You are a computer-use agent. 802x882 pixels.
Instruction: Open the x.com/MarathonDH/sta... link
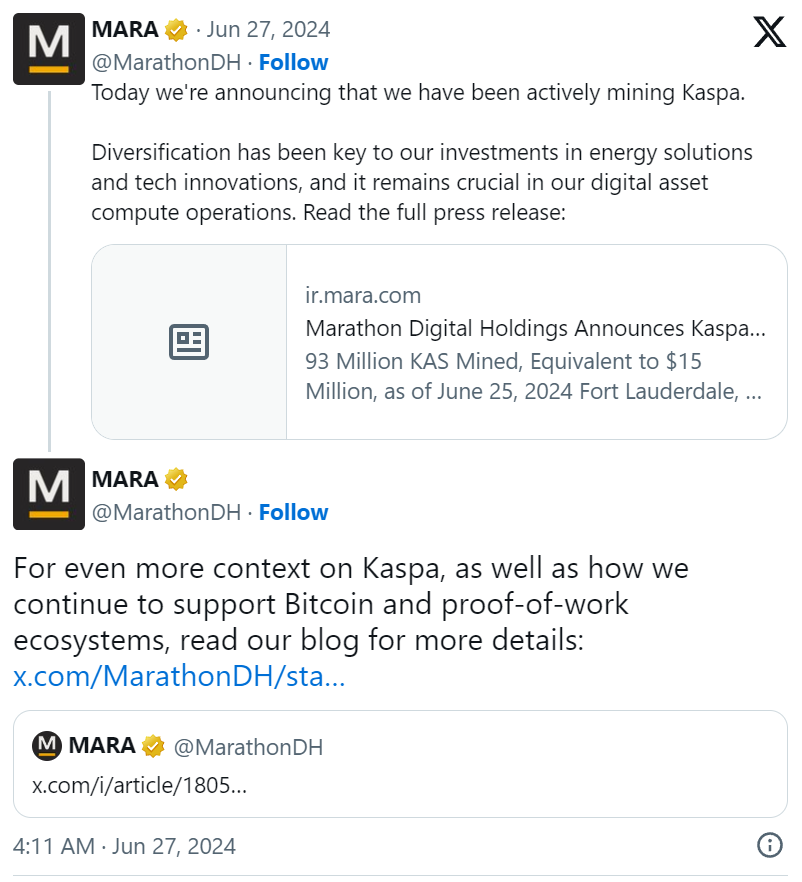click(180, 677)
